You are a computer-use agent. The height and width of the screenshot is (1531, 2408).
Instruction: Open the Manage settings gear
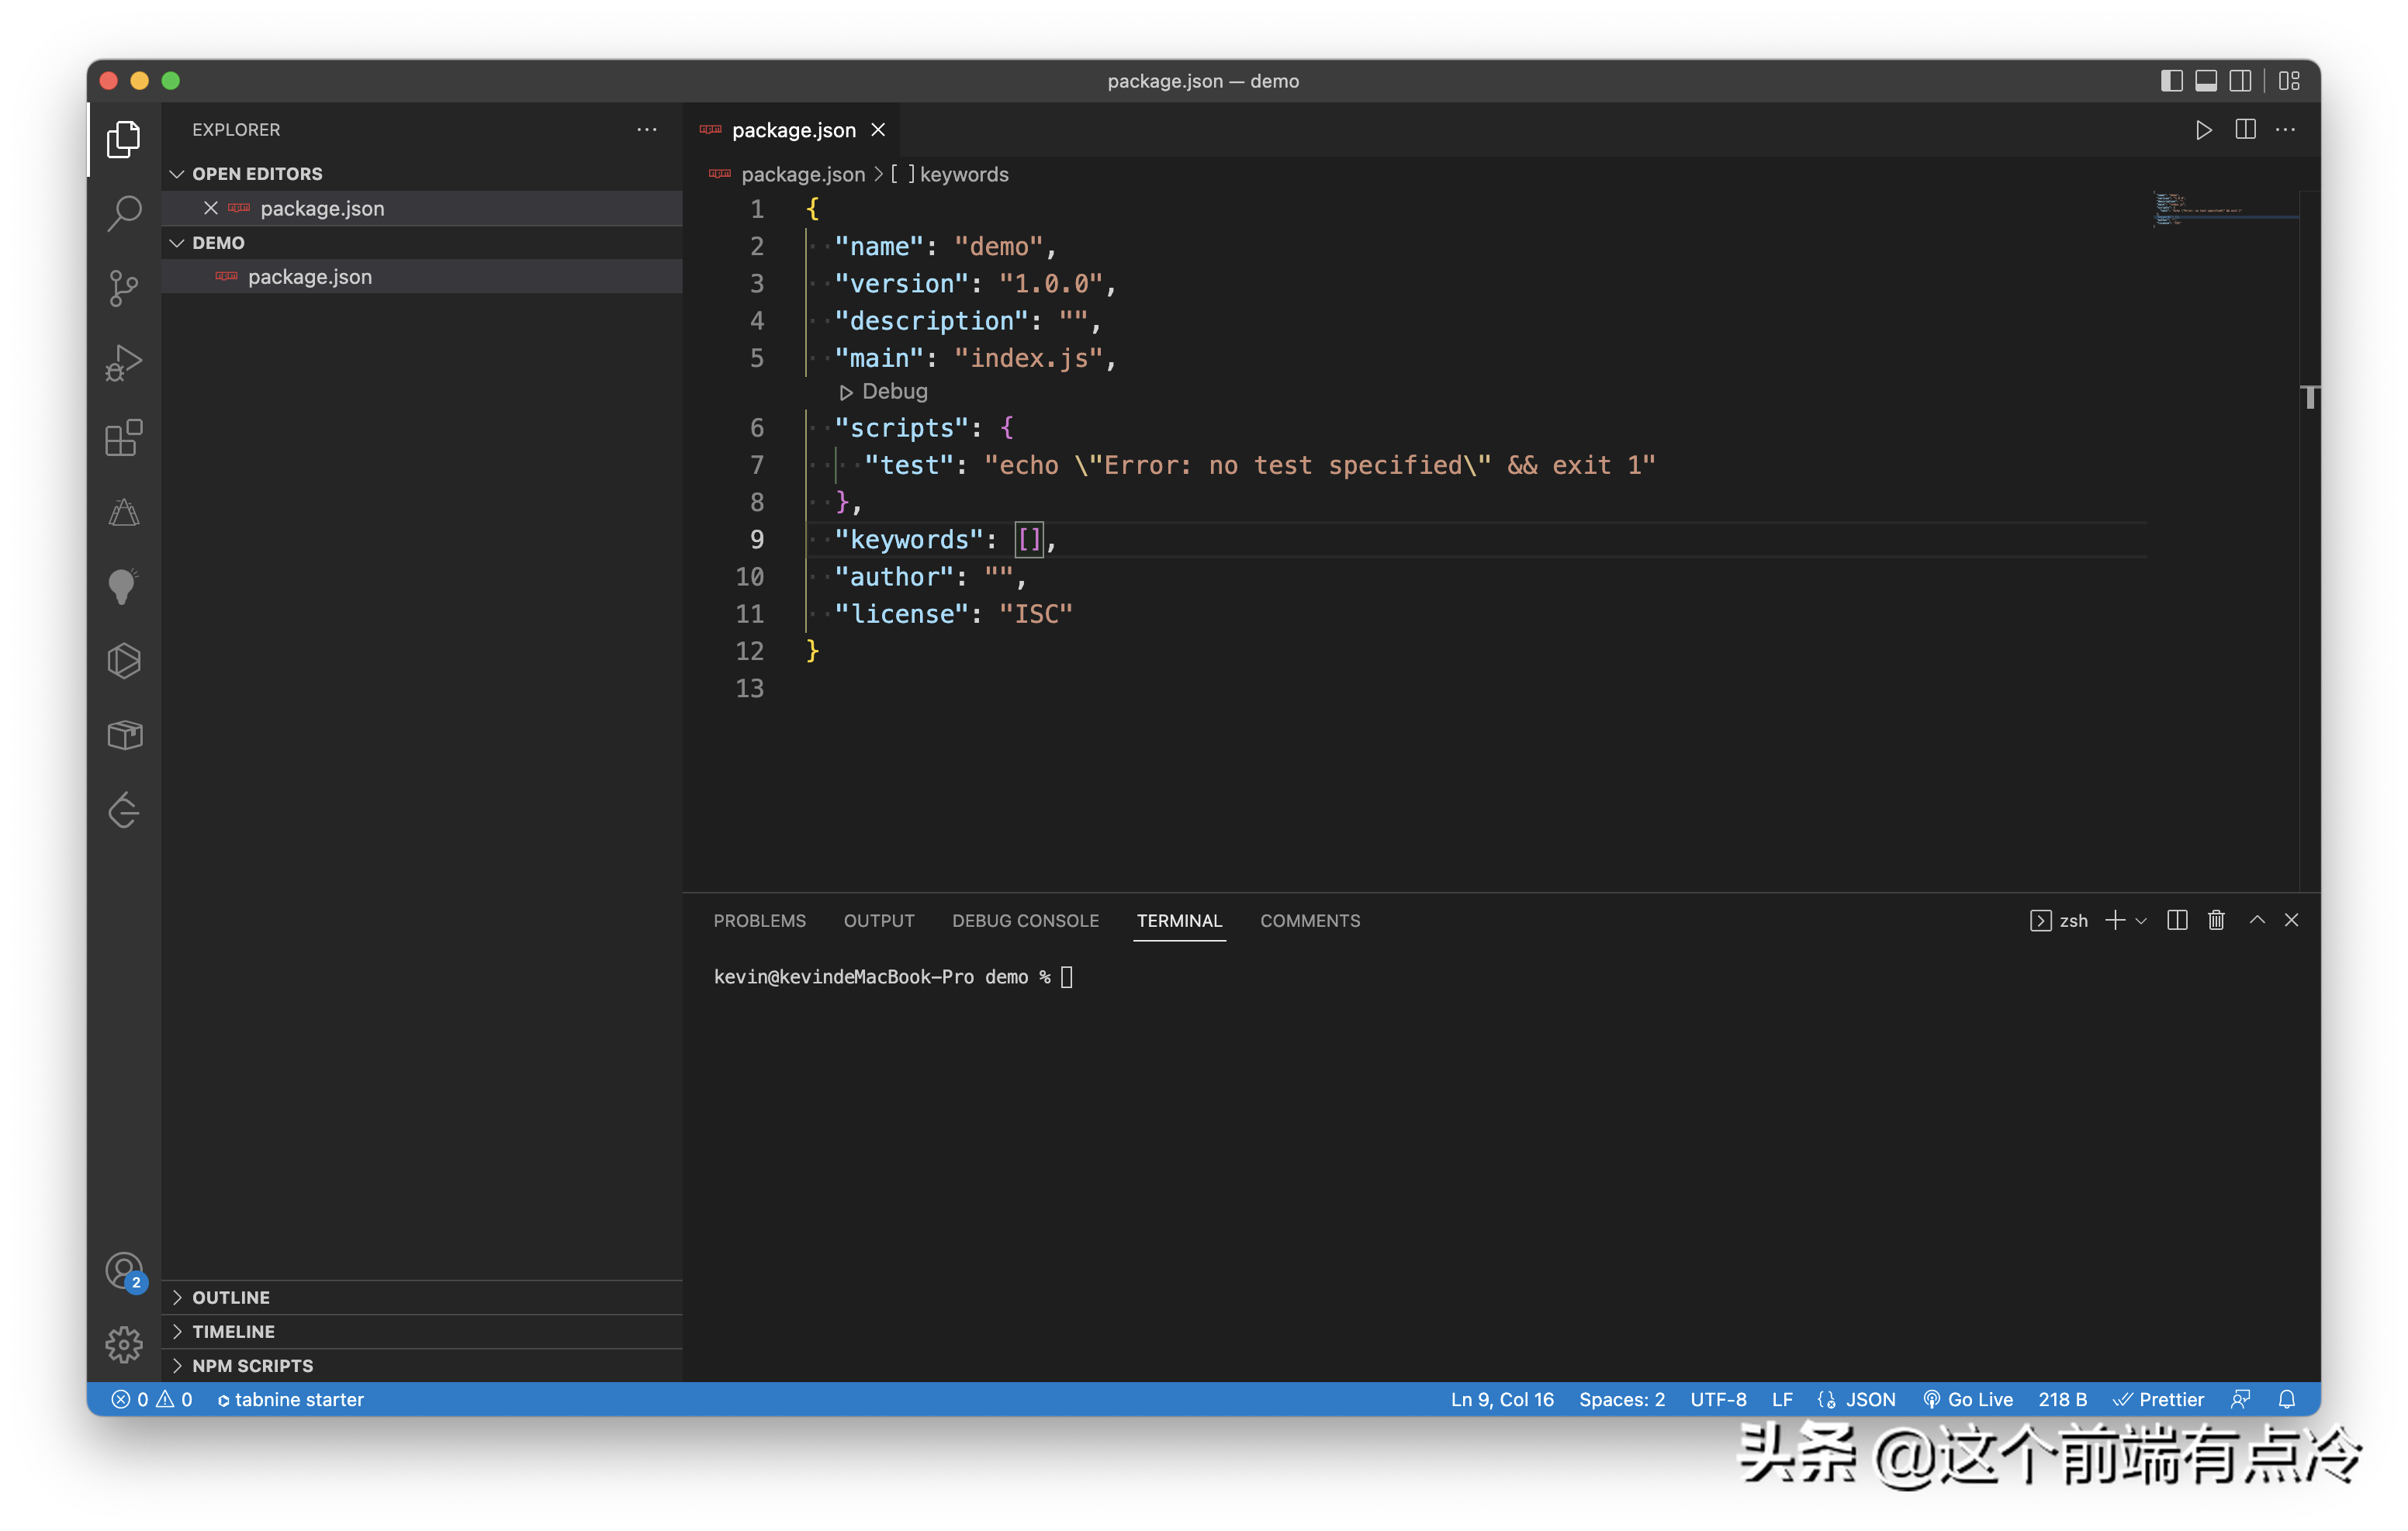tap(124, 1345)
